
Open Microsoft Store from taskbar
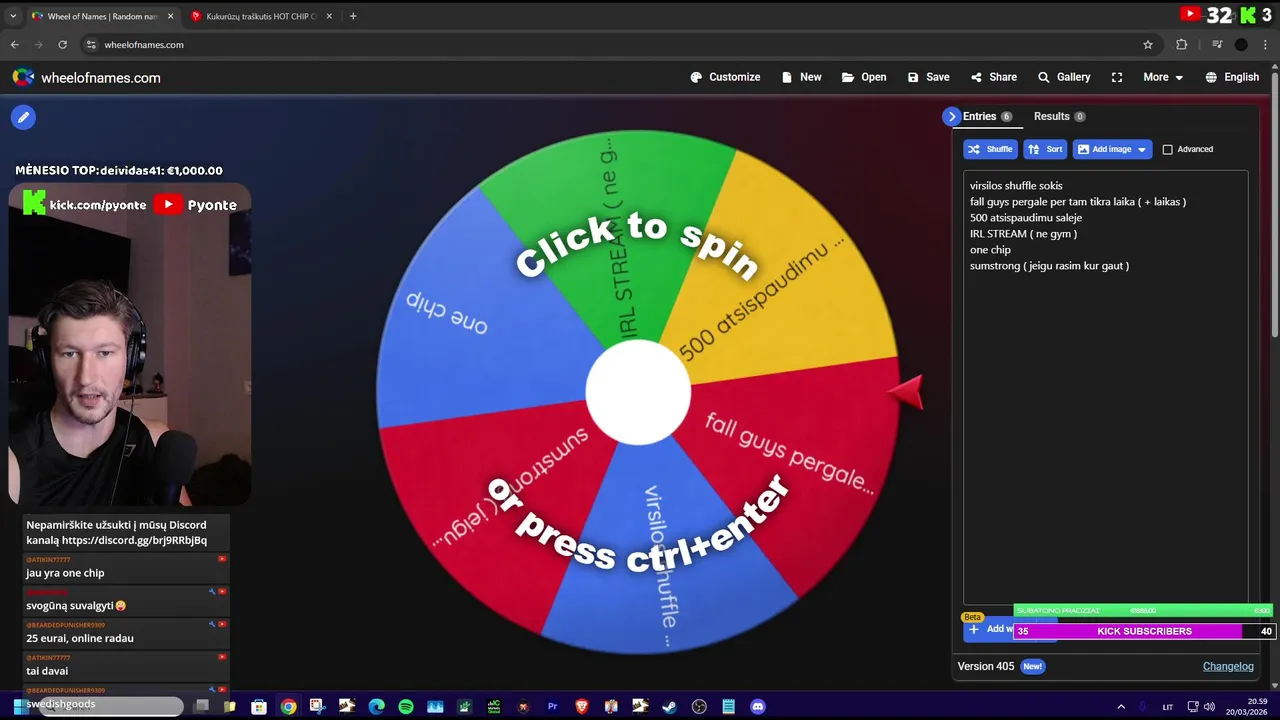point(258,707)
